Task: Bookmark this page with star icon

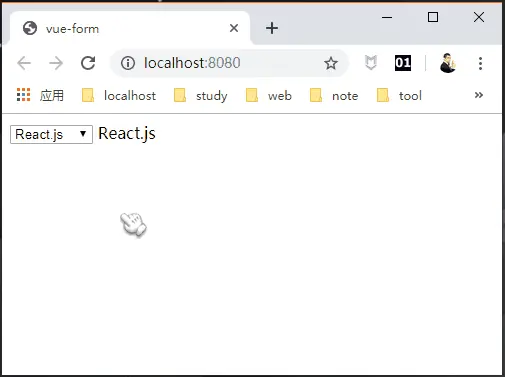Action: (331, 63)
